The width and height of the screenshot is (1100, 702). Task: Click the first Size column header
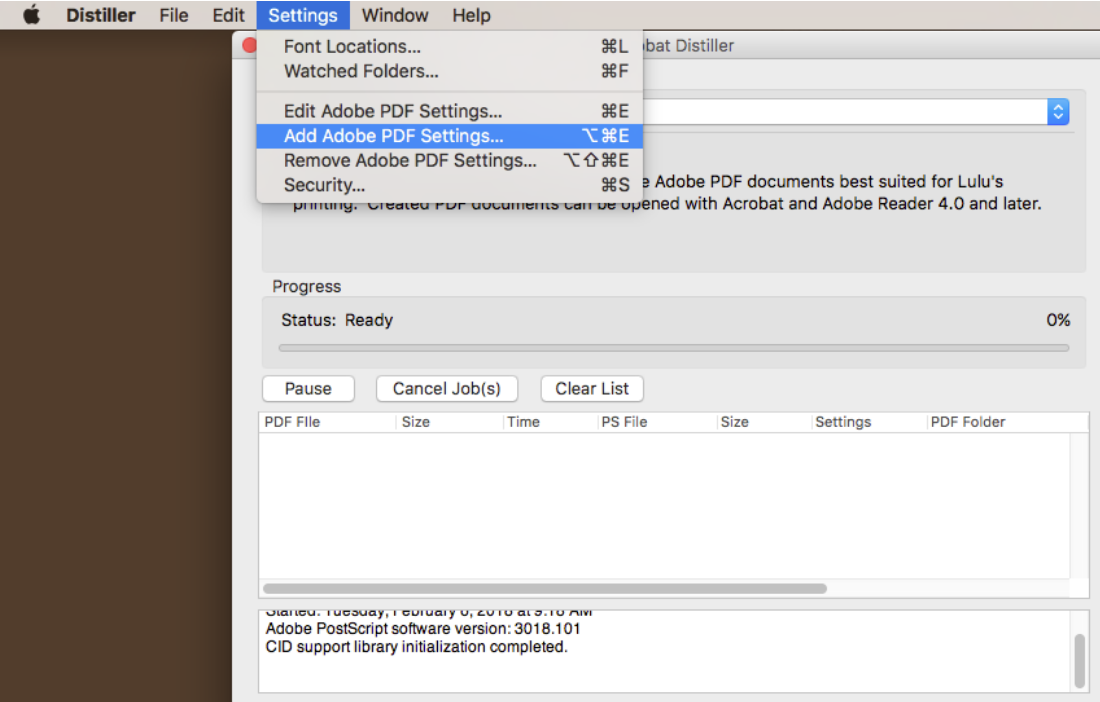tap(450, 422)
